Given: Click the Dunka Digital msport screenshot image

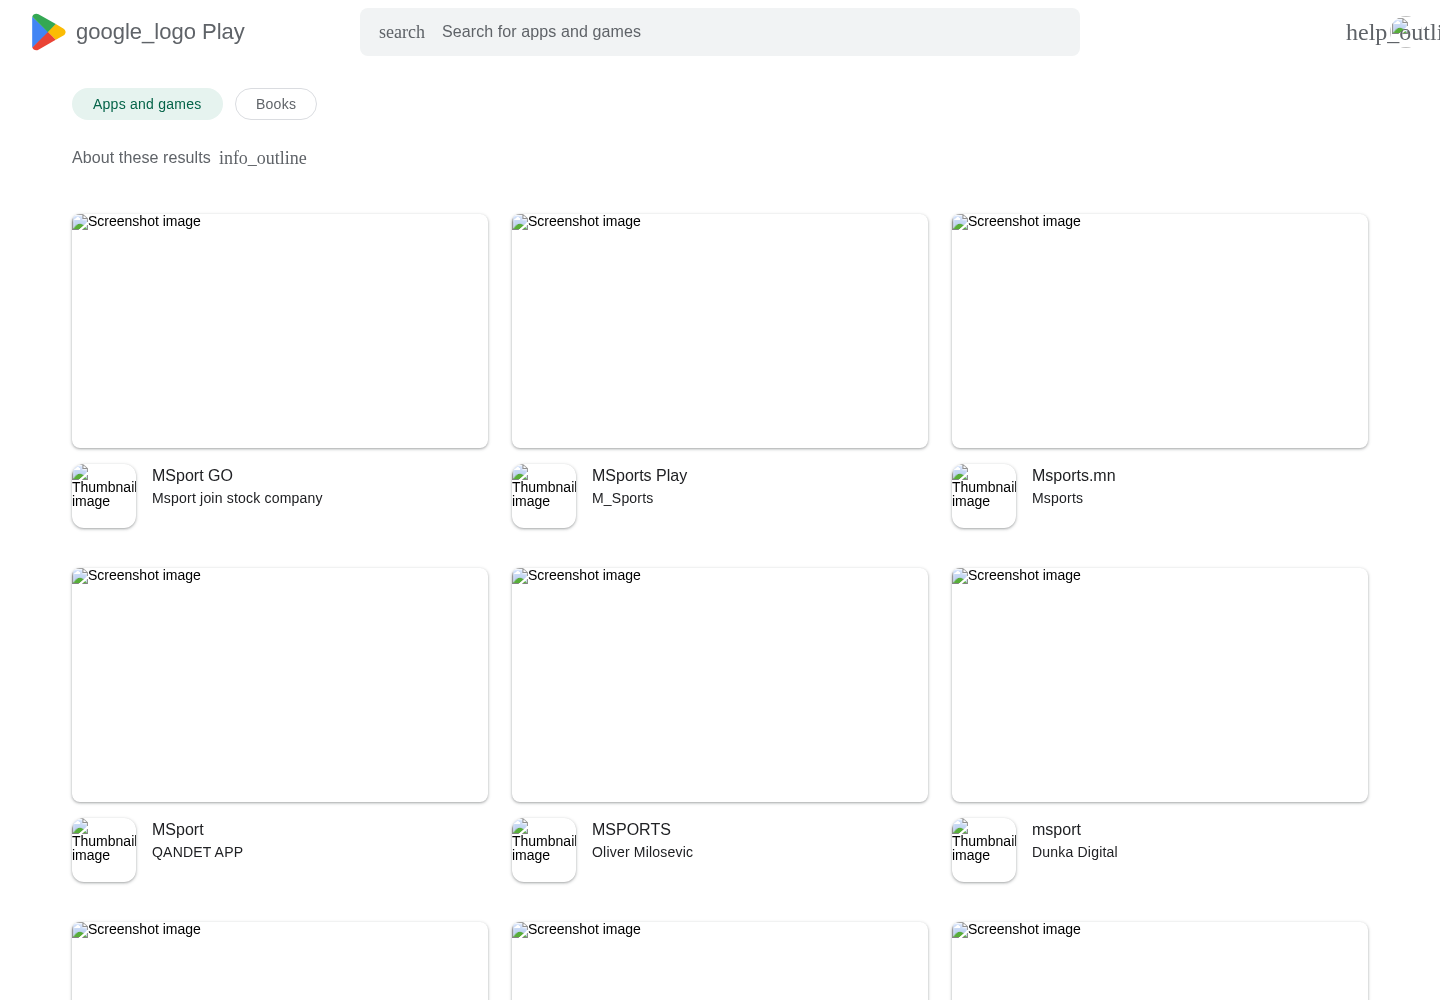Looking at the screenshot, I should (x=1160, y=685).
